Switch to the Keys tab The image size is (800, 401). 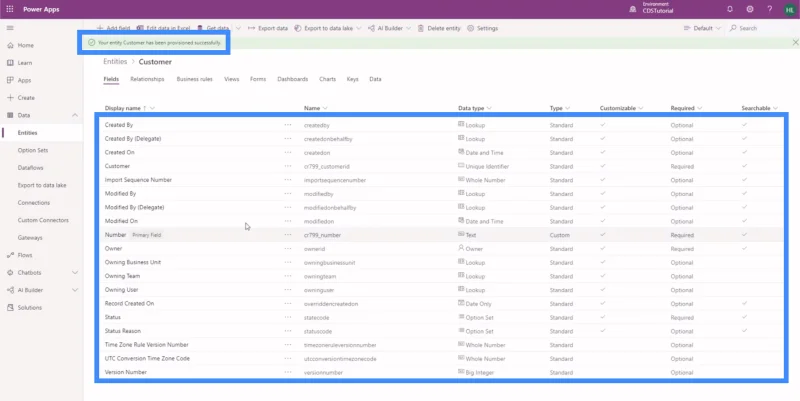(x=352, y=79)
